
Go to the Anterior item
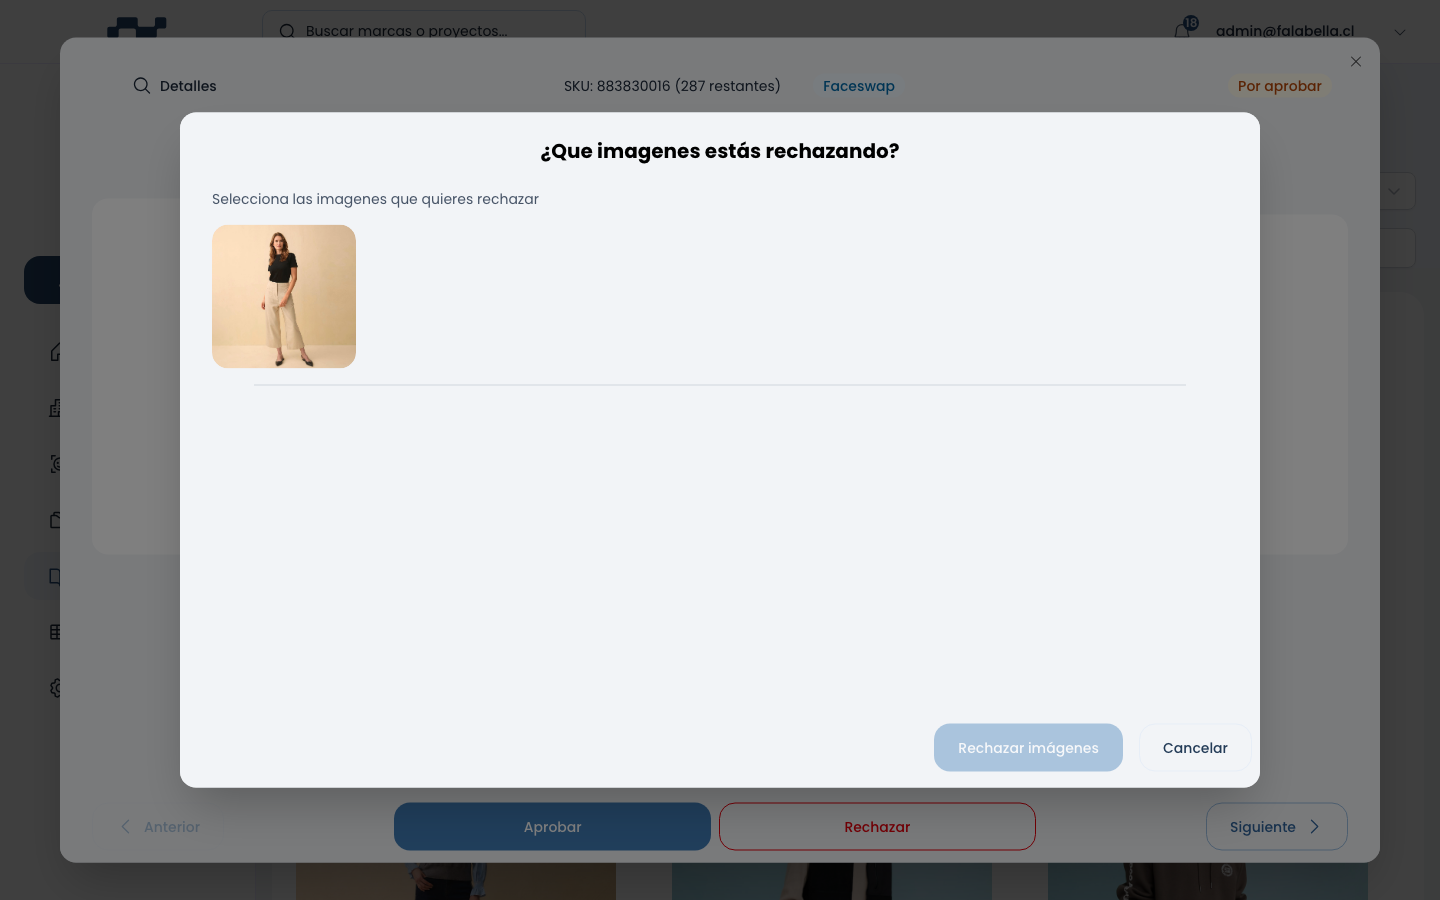pos(160,827)
